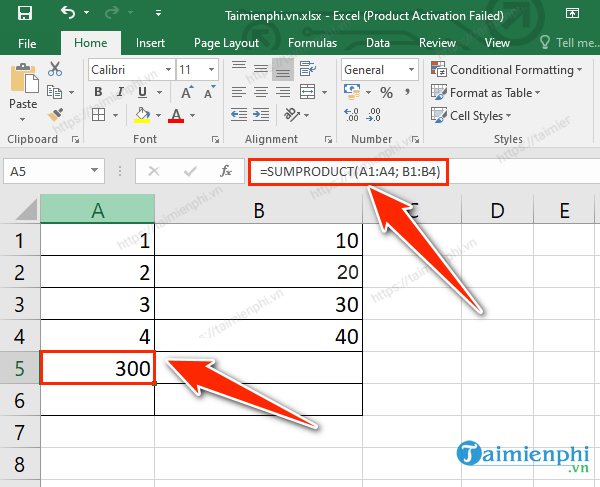Click the Copy icon in Clipboard group
Viewport: 600px width, 487px height.
(x=55, y=93)
